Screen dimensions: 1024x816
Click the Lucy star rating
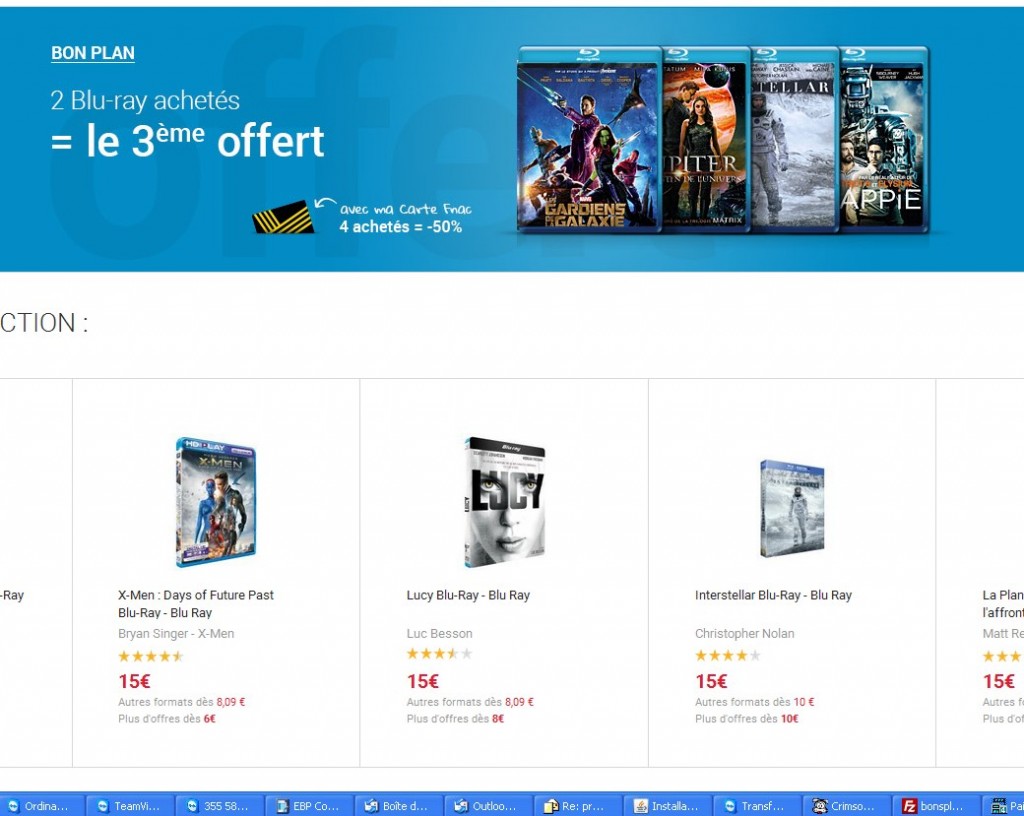(439, 653)
